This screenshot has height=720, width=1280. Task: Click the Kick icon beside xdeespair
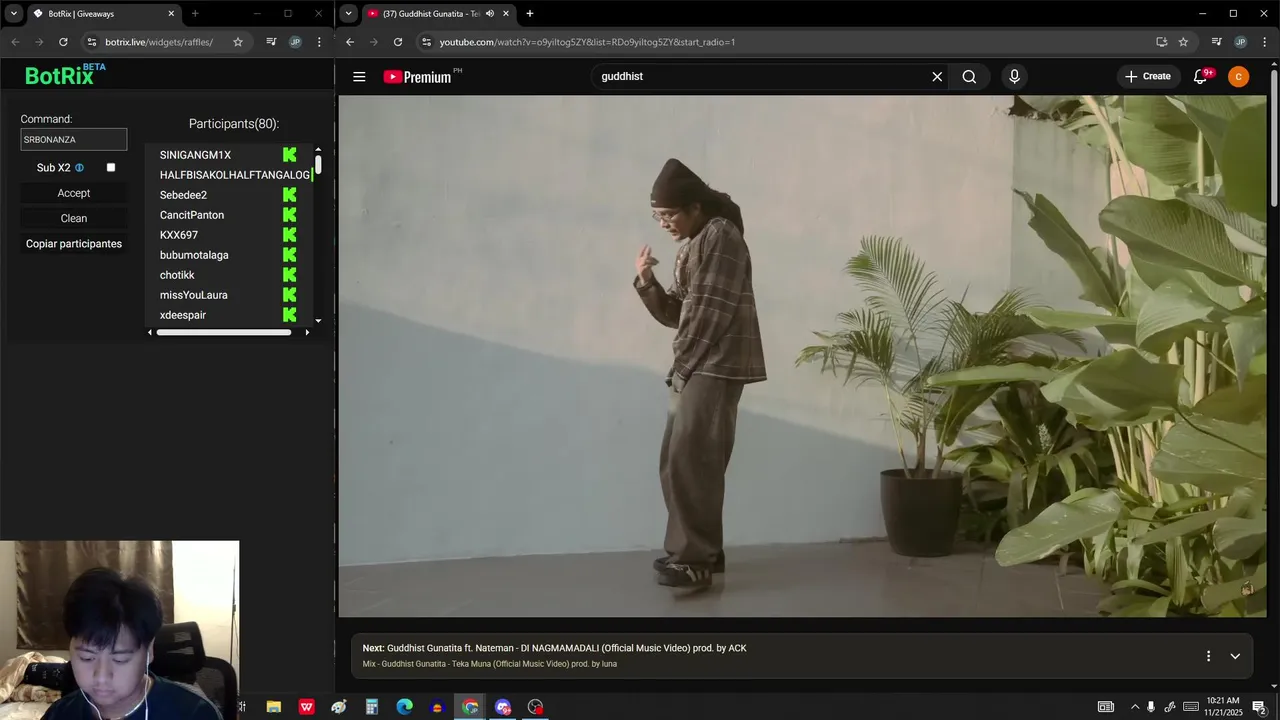click(x=290, y=315)
